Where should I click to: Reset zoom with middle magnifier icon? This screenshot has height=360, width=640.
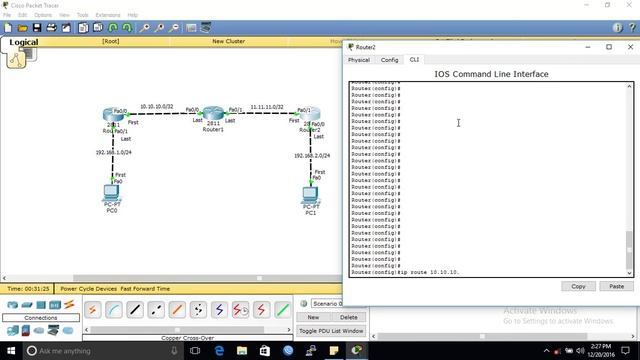[159, 28]
